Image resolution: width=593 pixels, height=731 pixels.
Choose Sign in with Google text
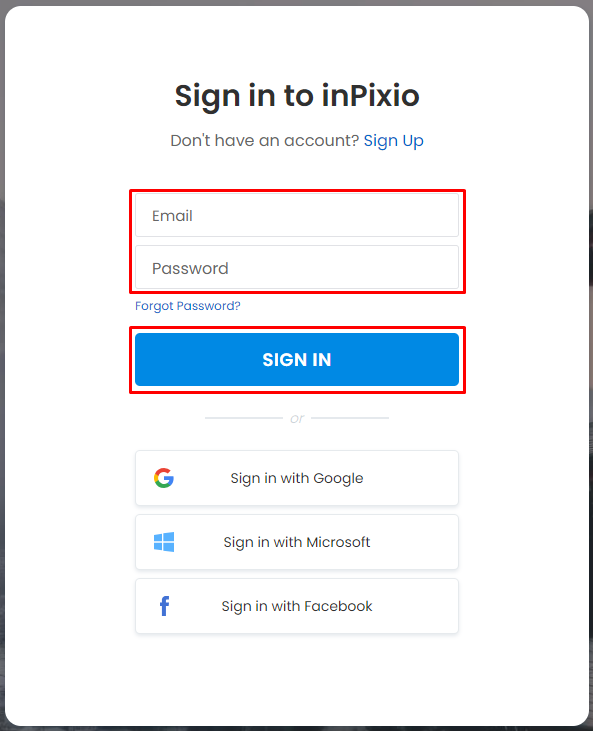click(x=297, y=478)
